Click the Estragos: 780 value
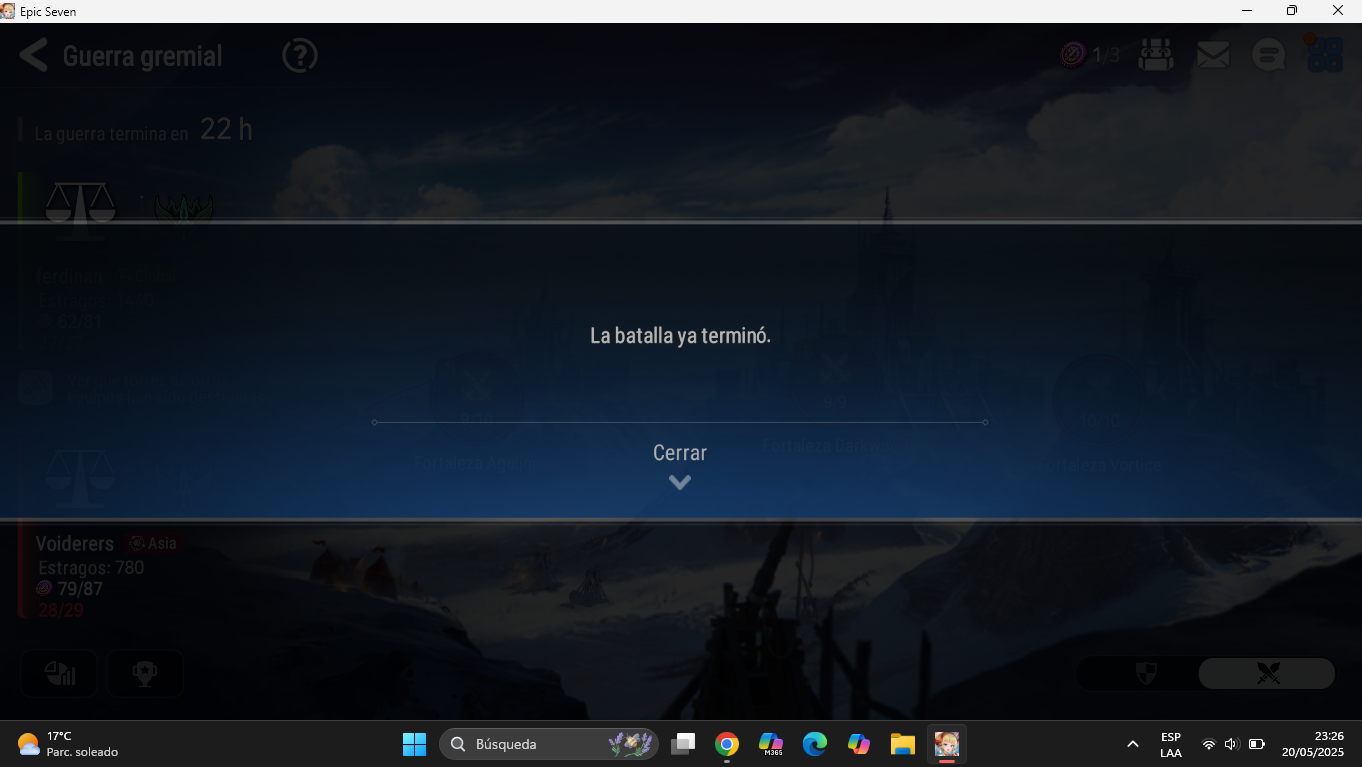This screenshot has width=1362, height=767. tap(91, 568)
